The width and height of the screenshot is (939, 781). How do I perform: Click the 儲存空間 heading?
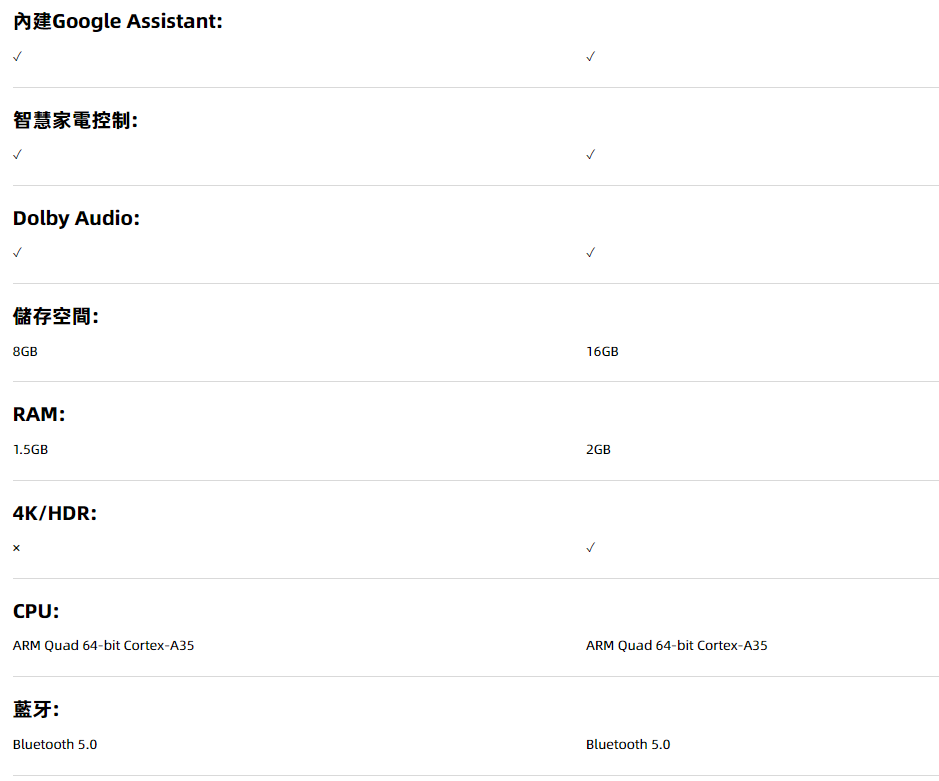(x=56, y=317)
